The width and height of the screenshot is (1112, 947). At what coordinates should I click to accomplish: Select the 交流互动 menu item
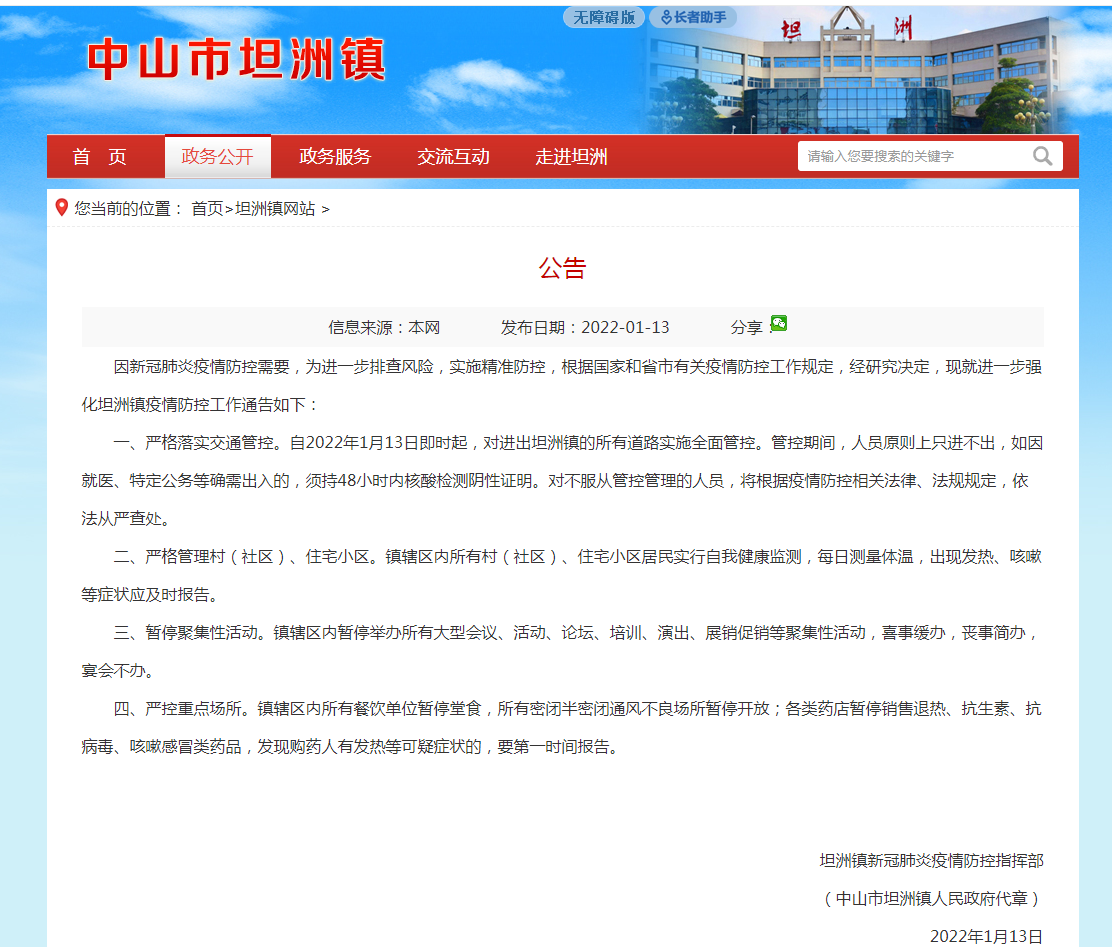pos(453,157)
